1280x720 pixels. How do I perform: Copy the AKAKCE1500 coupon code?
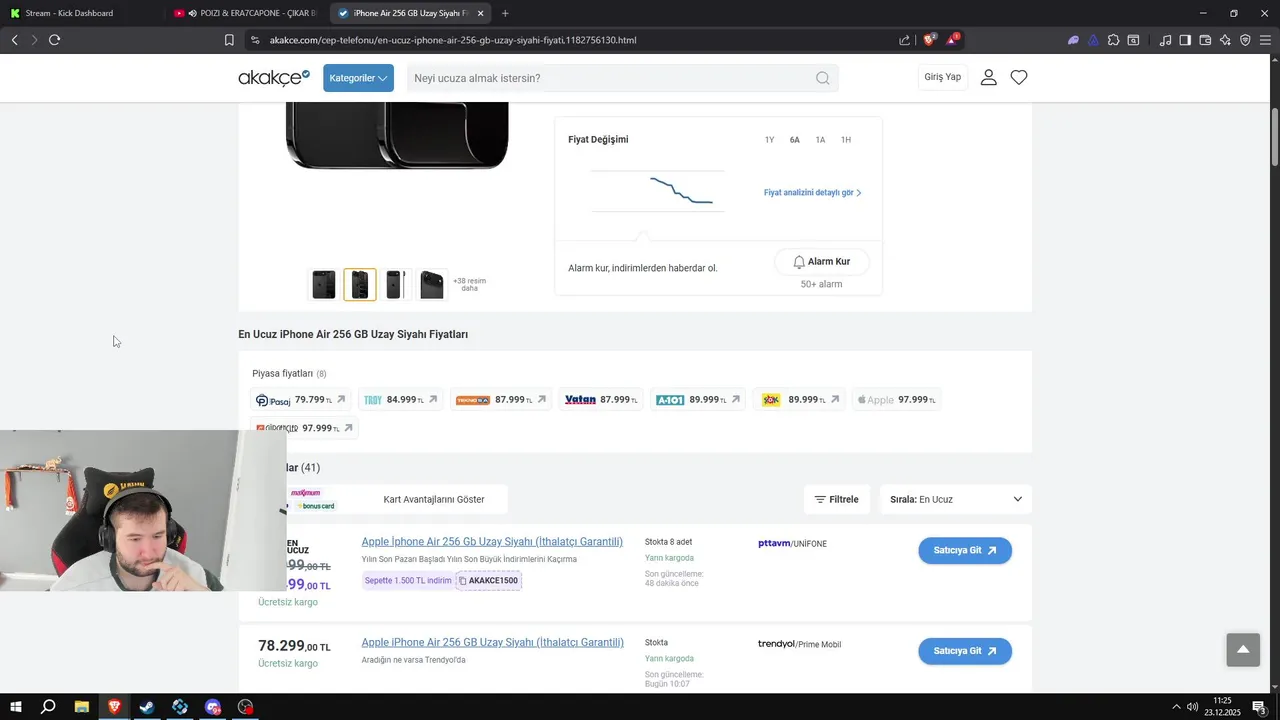(x=489, y=581)
